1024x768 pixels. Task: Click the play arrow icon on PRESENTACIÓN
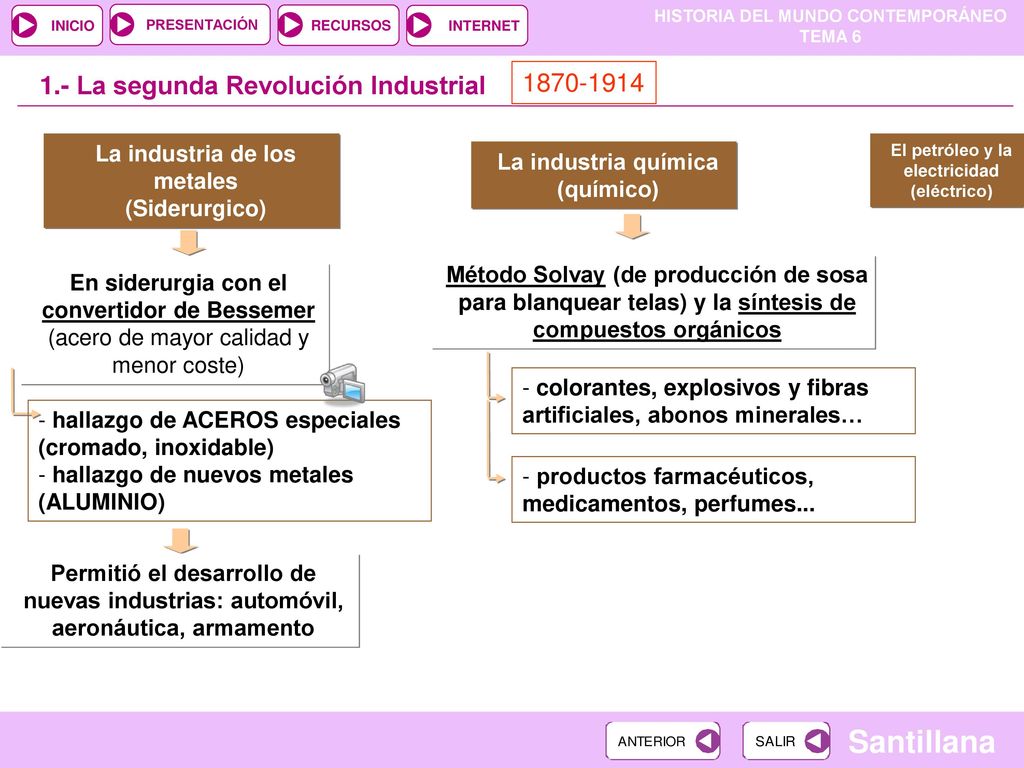pyautogui.click(x=122, y=25)
